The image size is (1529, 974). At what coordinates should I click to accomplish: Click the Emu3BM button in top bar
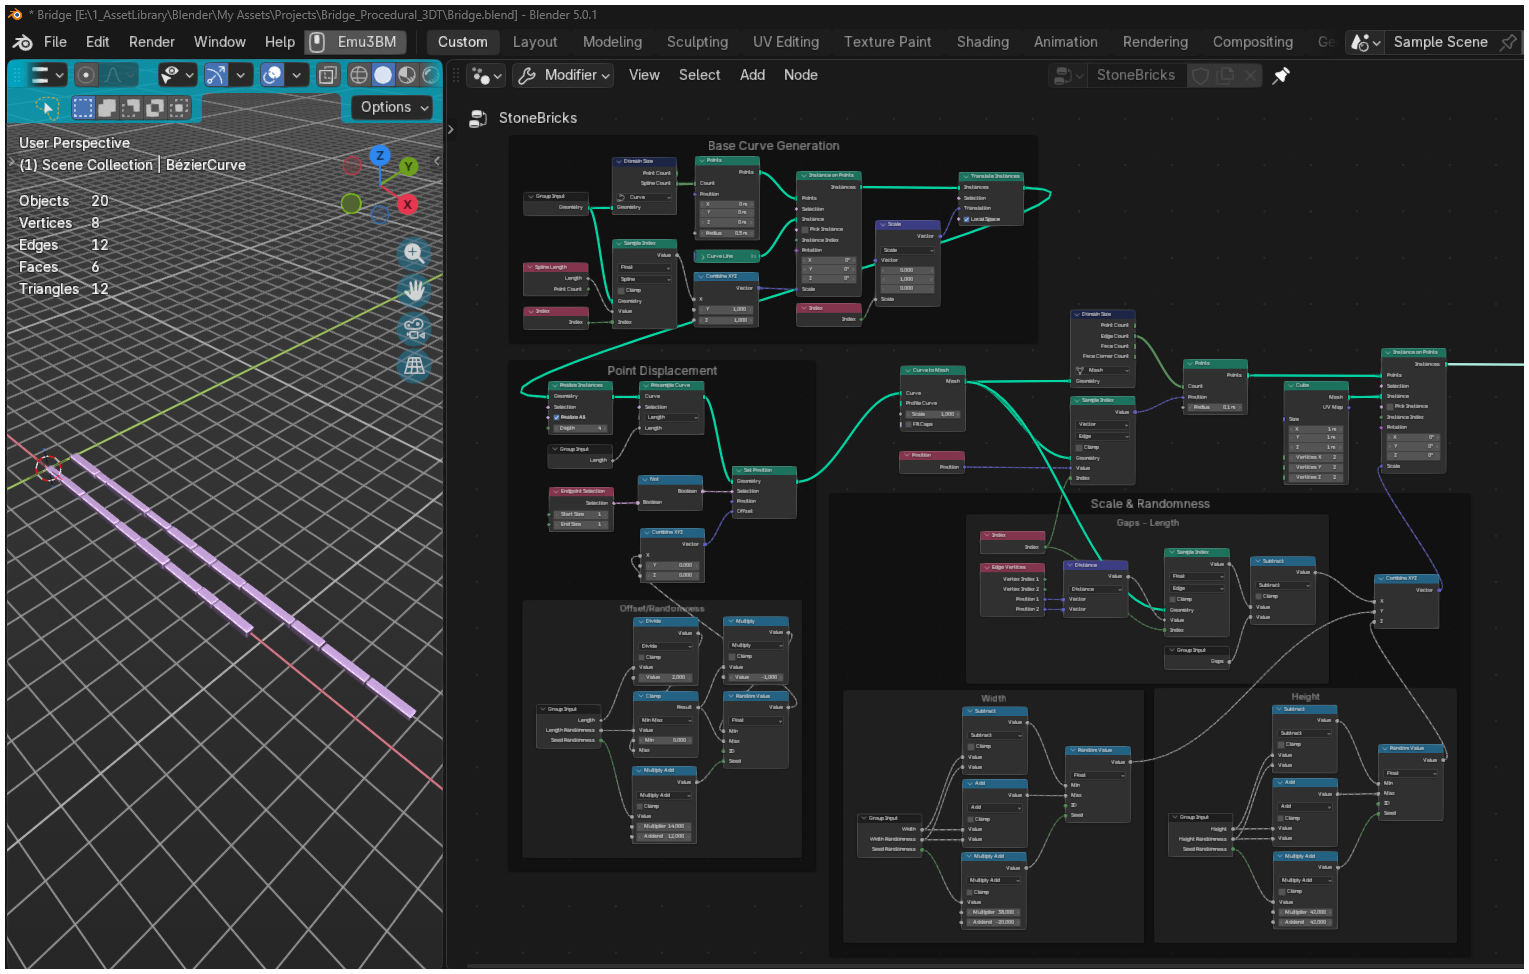tap(356, 42)
